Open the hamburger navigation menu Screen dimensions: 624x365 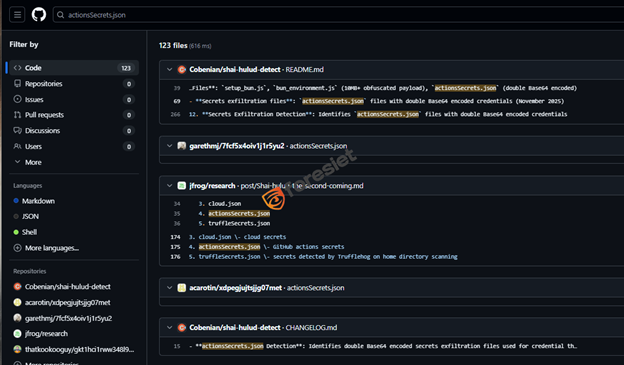tap(17, 15)
